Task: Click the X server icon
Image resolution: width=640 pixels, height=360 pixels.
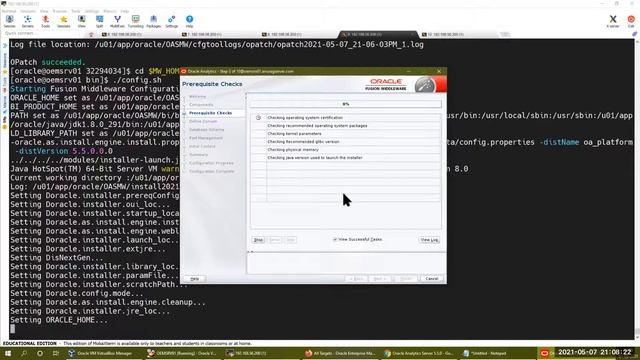Action: tap(613, 21)
